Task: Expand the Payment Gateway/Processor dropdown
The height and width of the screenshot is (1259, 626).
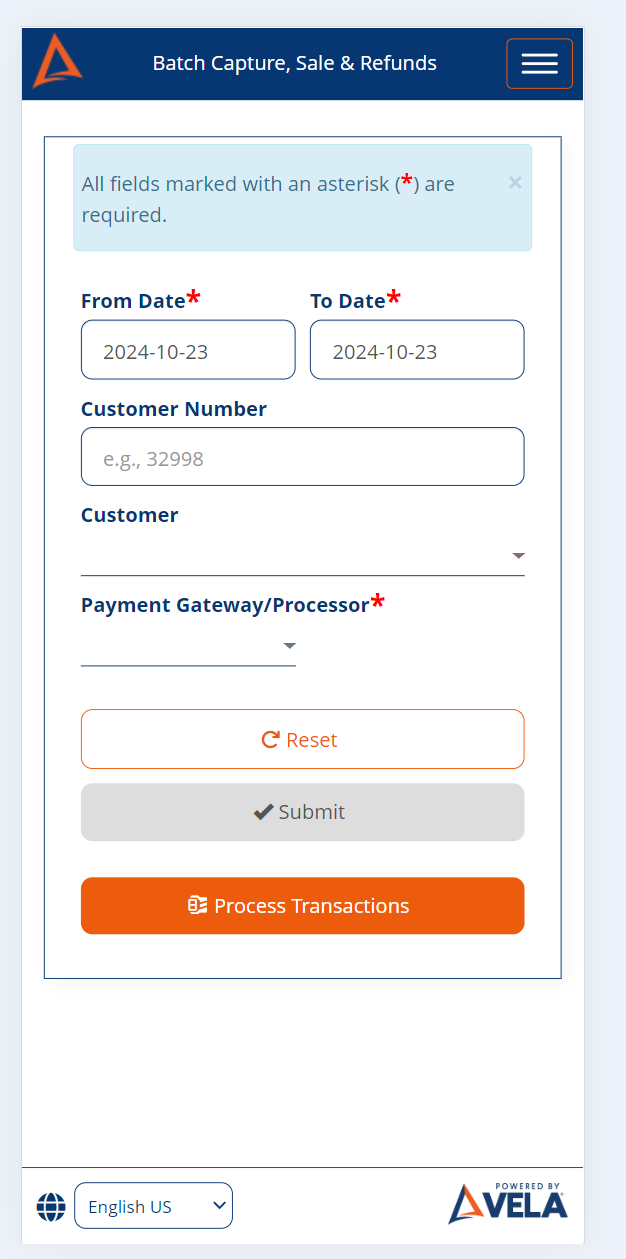Action: pos(188,645)
